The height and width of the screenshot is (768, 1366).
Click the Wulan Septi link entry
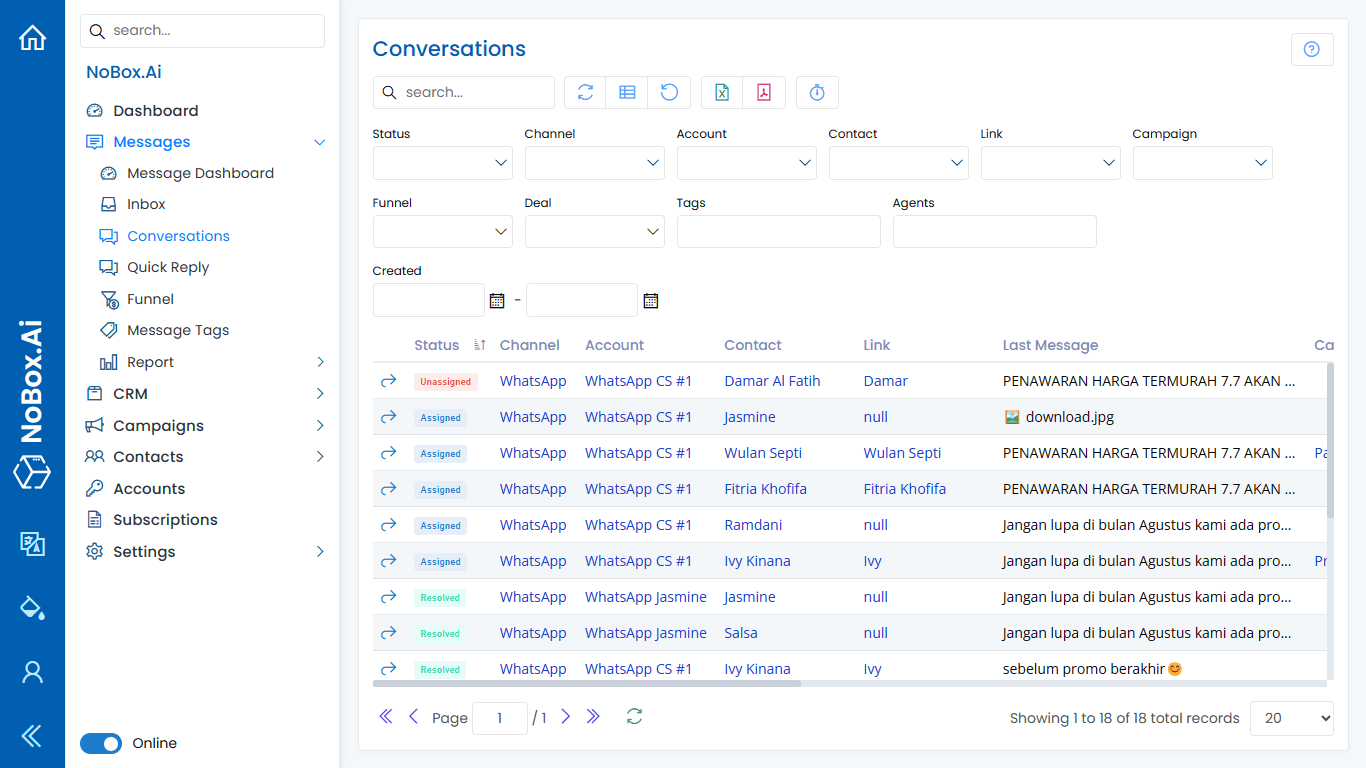902,453
